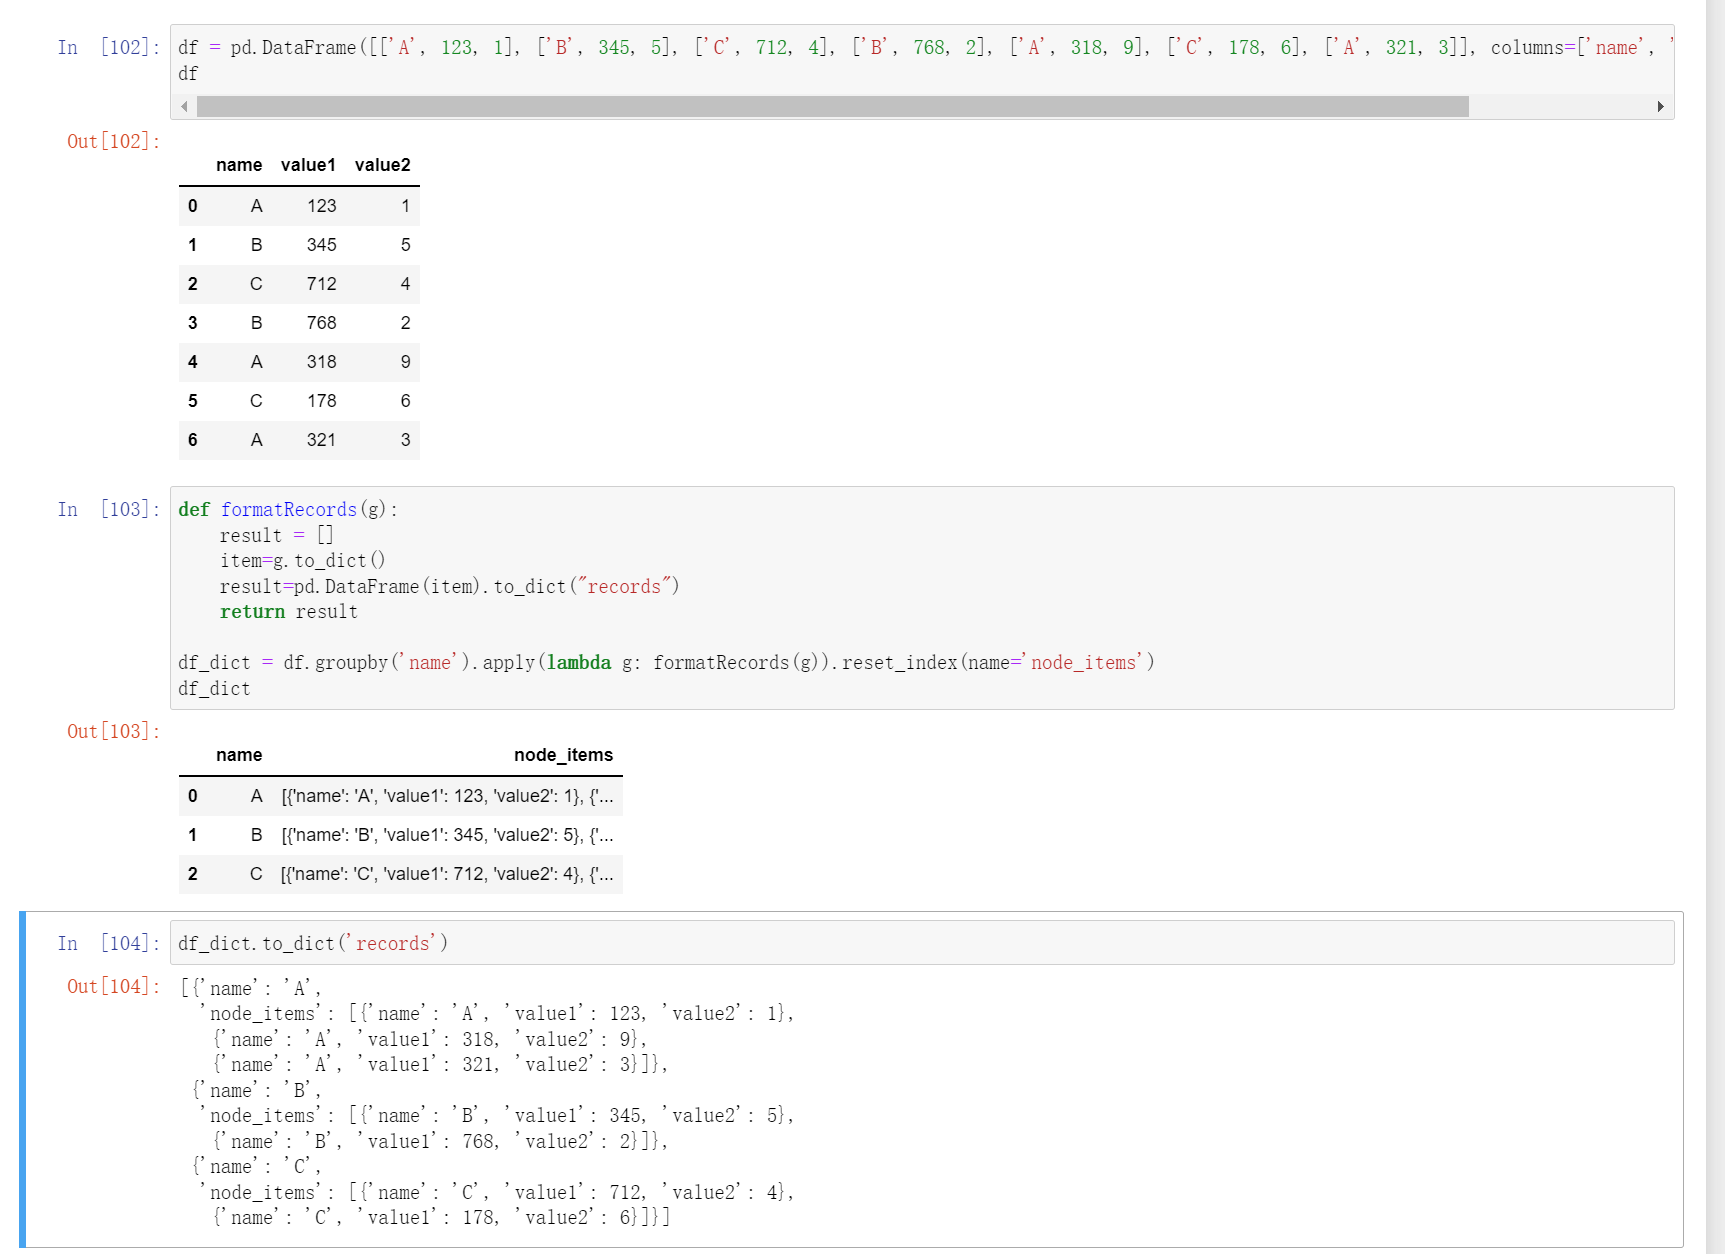The height and width of the screenshot is (1254, 1725).
Task: Click the df_dict.to_dict('records') input cell
Action: coord(922,943)
